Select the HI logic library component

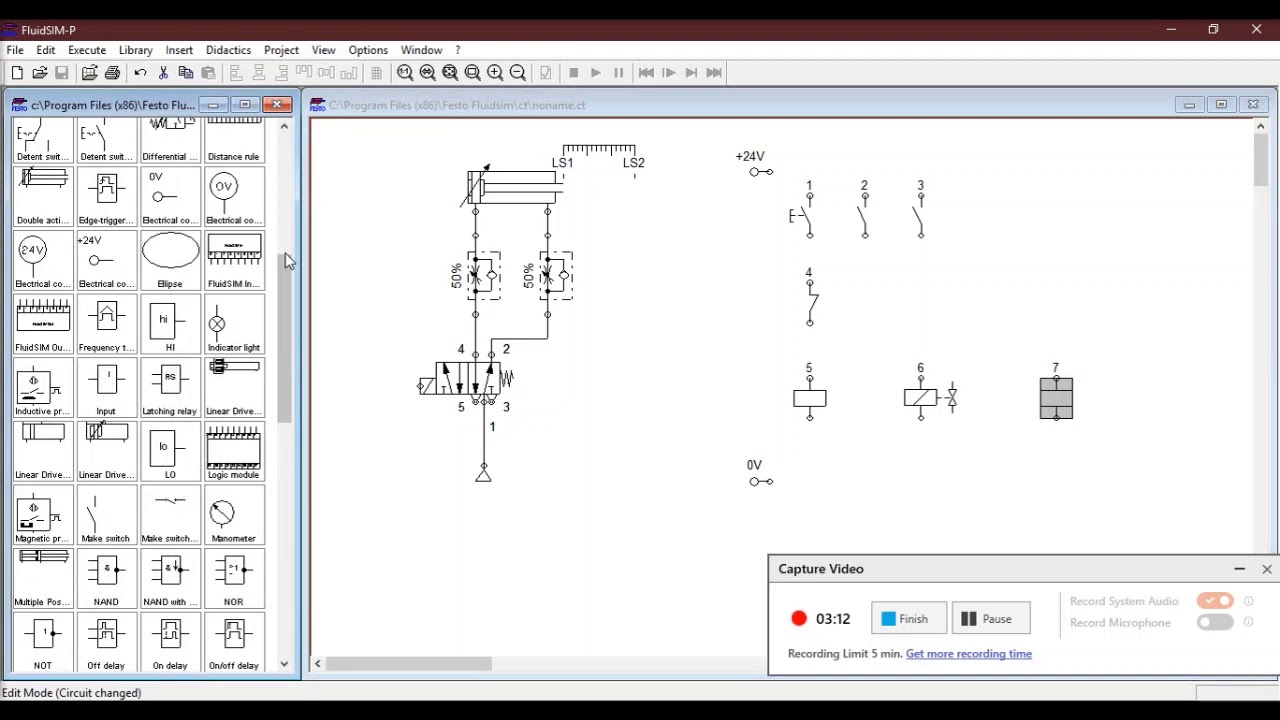[x=170, y=325]
